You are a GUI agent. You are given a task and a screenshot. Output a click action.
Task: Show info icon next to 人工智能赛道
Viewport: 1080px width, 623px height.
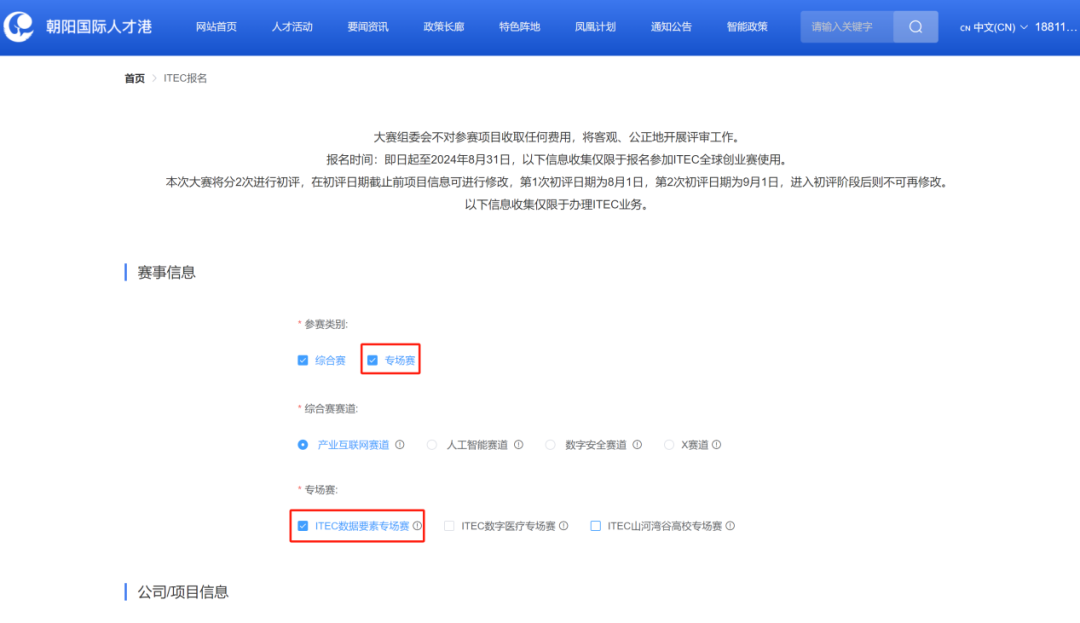pos(519,445)
